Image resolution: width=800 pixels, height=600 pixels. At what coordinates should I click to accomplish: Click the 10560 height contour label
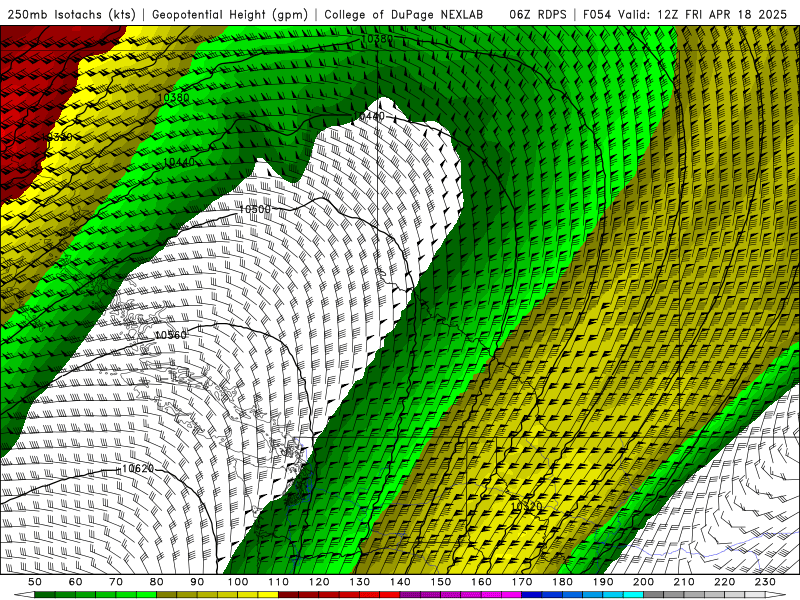tap(170, 335)
